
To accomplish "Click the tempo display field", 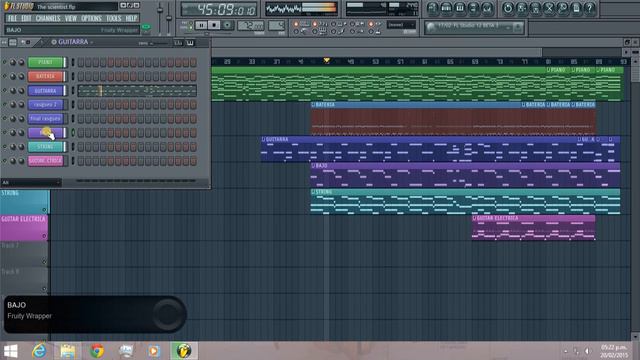I will (251, 26).
